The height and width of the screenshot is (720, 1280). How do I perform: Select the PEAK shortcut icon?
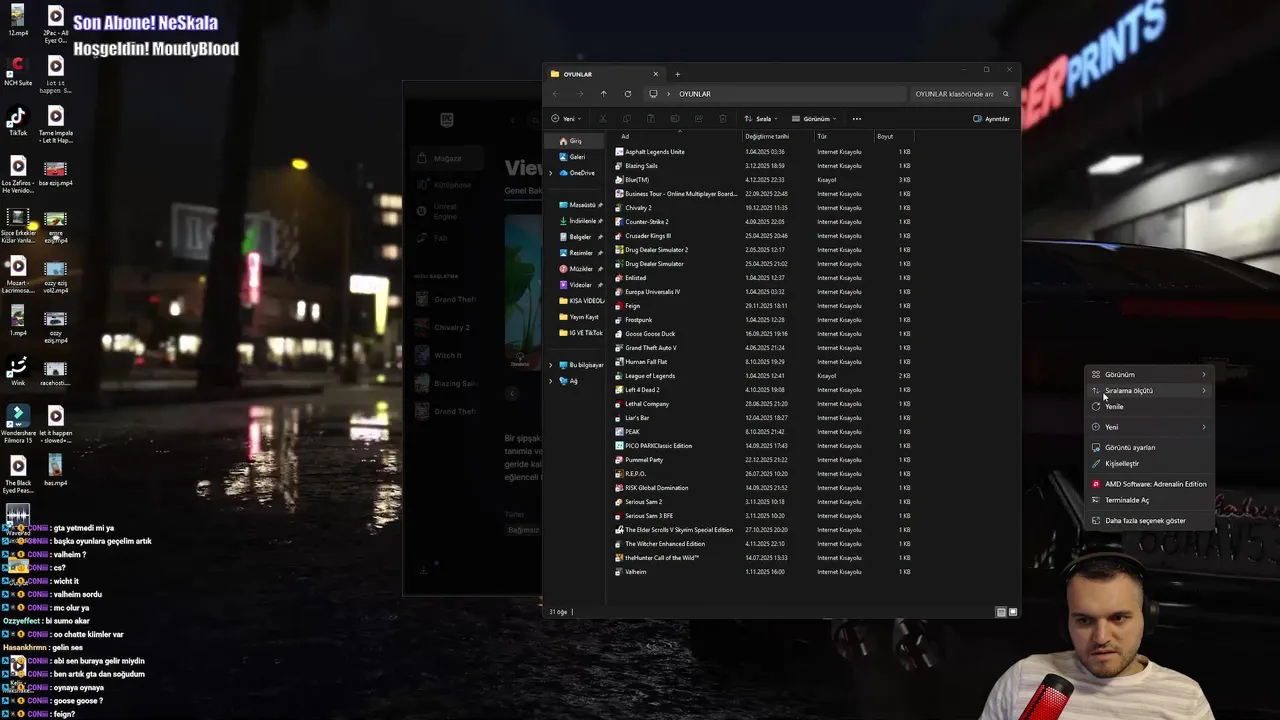(620, 432)
